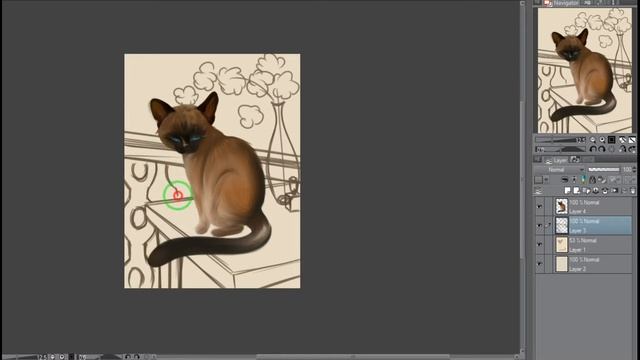Lock transparent pixels on selected layer
The width and height of the screenshot is (640, 360).
point(602,180)
